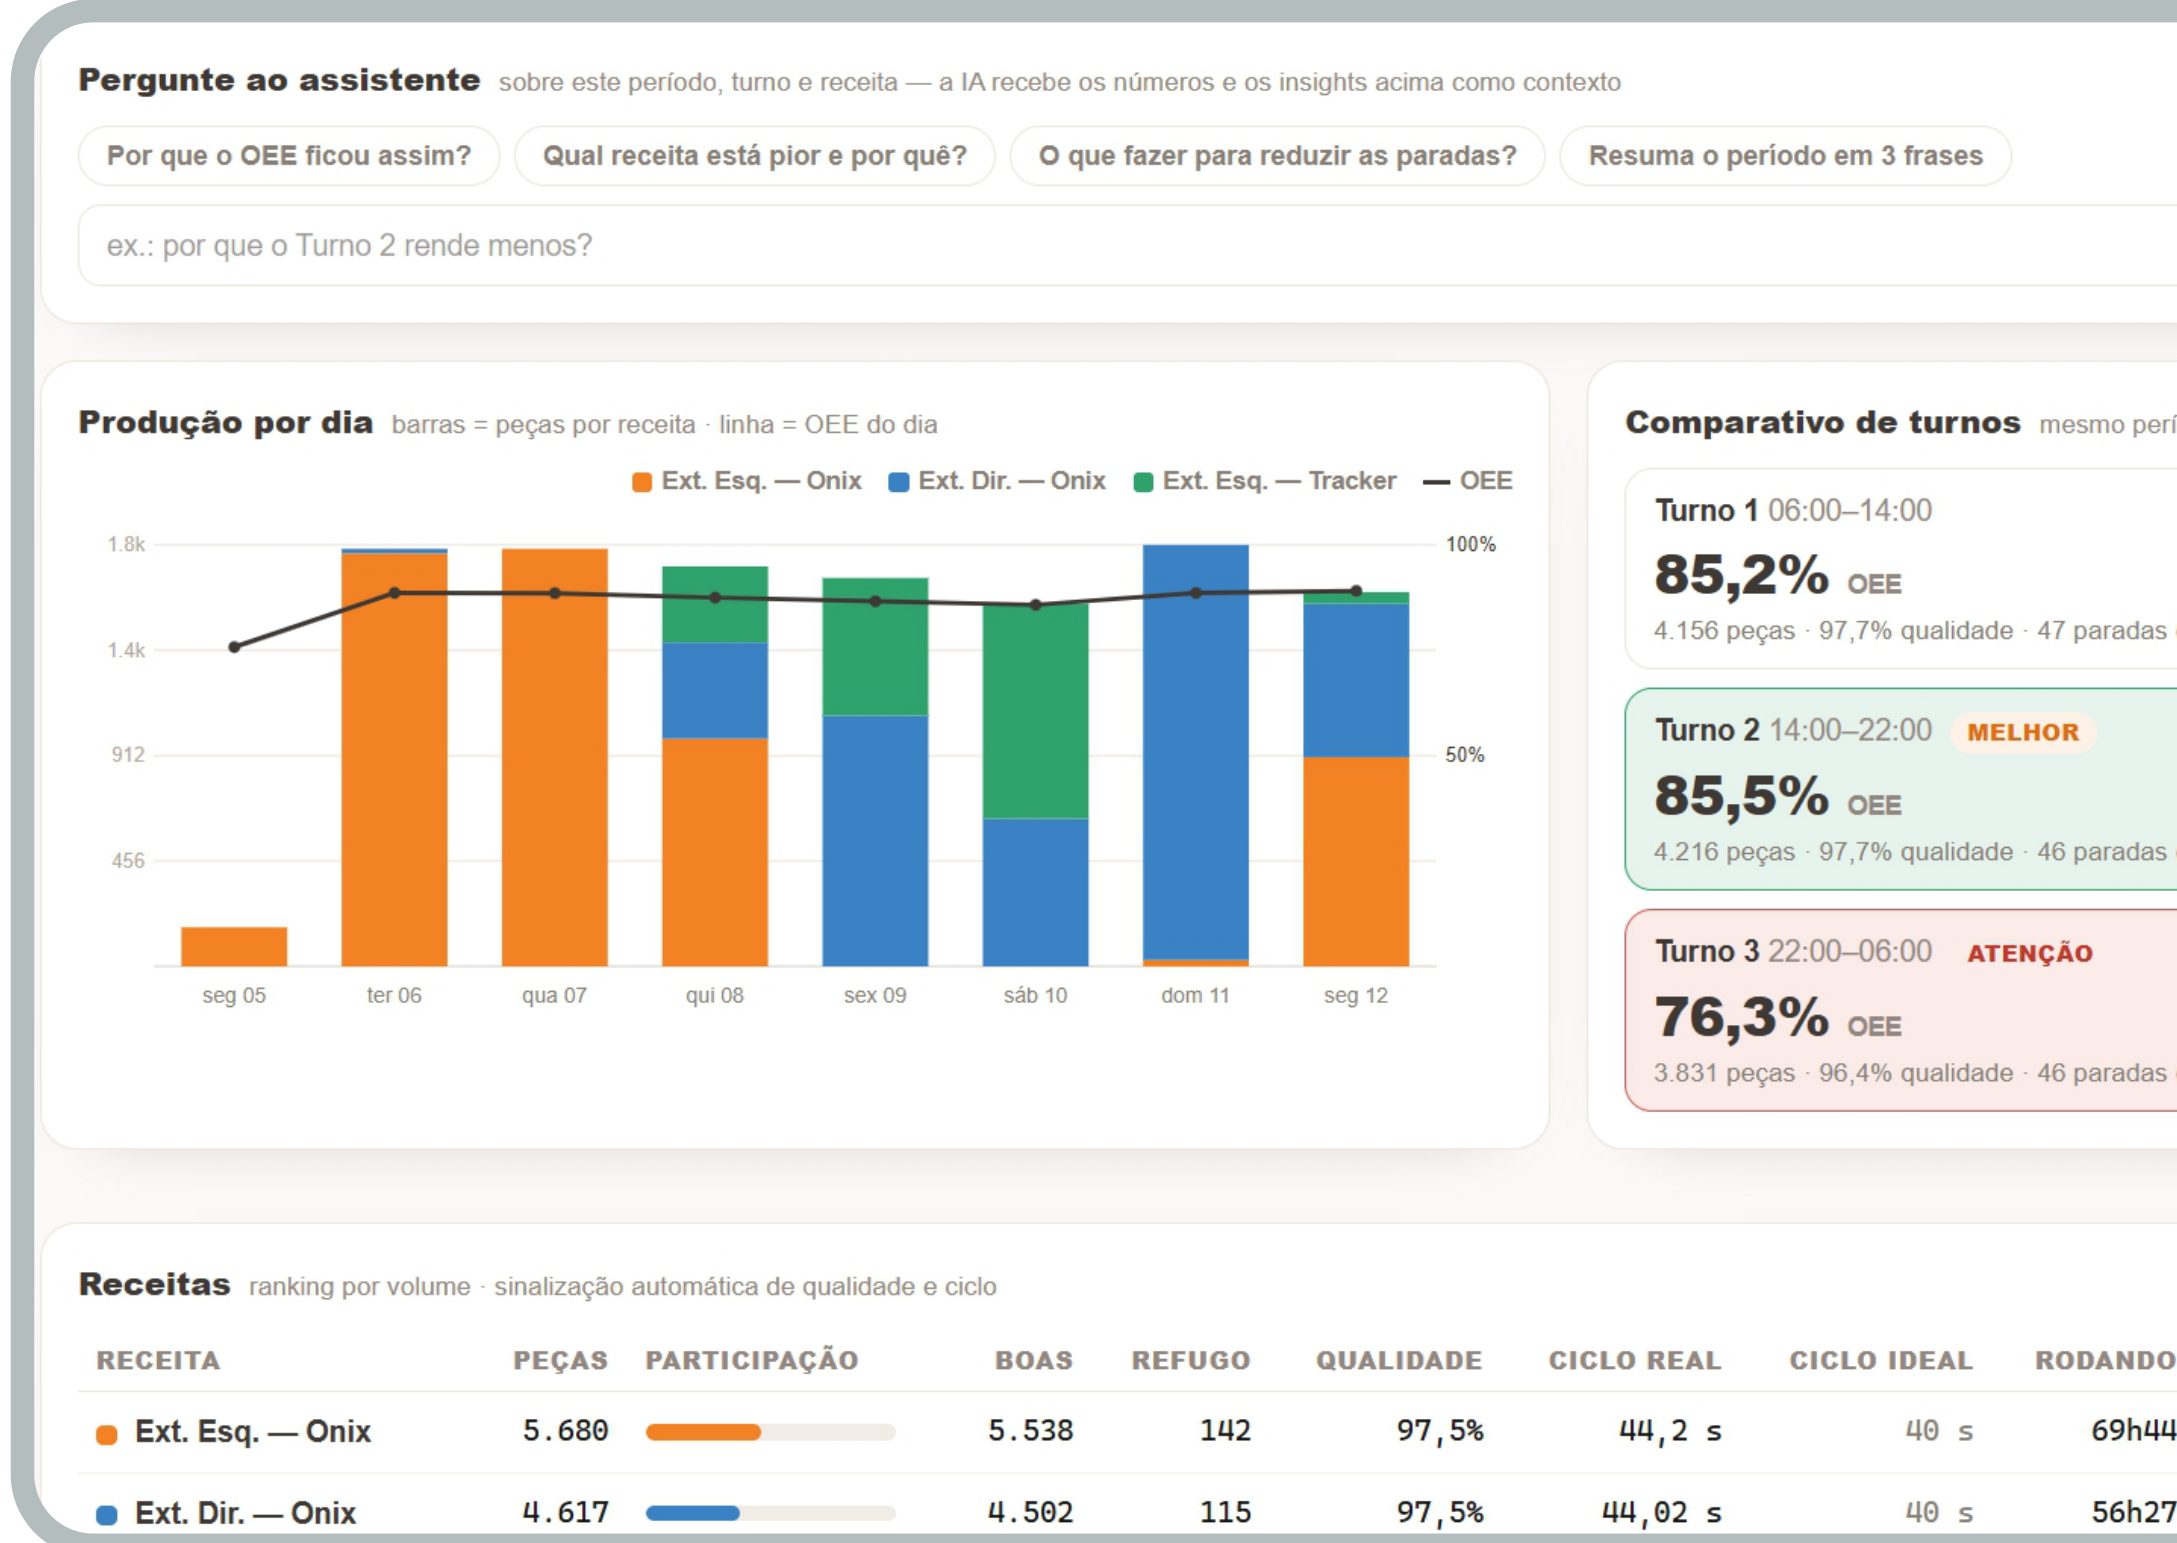Screen dimensions: 2177x1543
Task: Click 'Resuma o período em 3 frases' chip
Action: tap(1785, 156)
